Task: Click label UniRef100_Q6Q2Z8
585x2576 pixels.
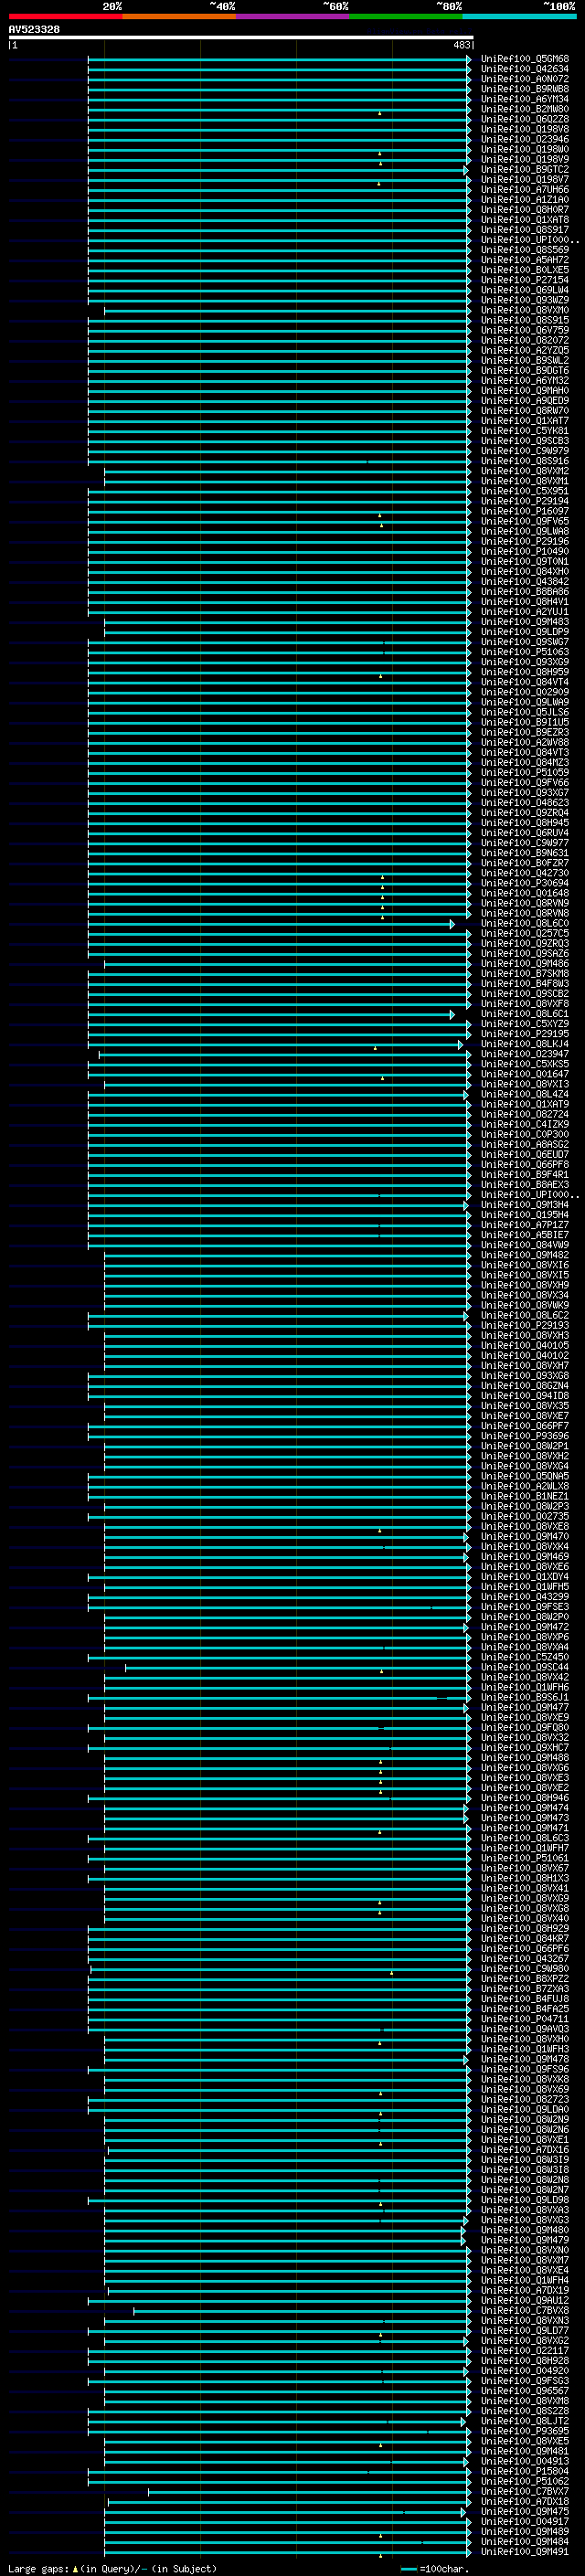Action: pyautogui.click(x=525, y=119)
